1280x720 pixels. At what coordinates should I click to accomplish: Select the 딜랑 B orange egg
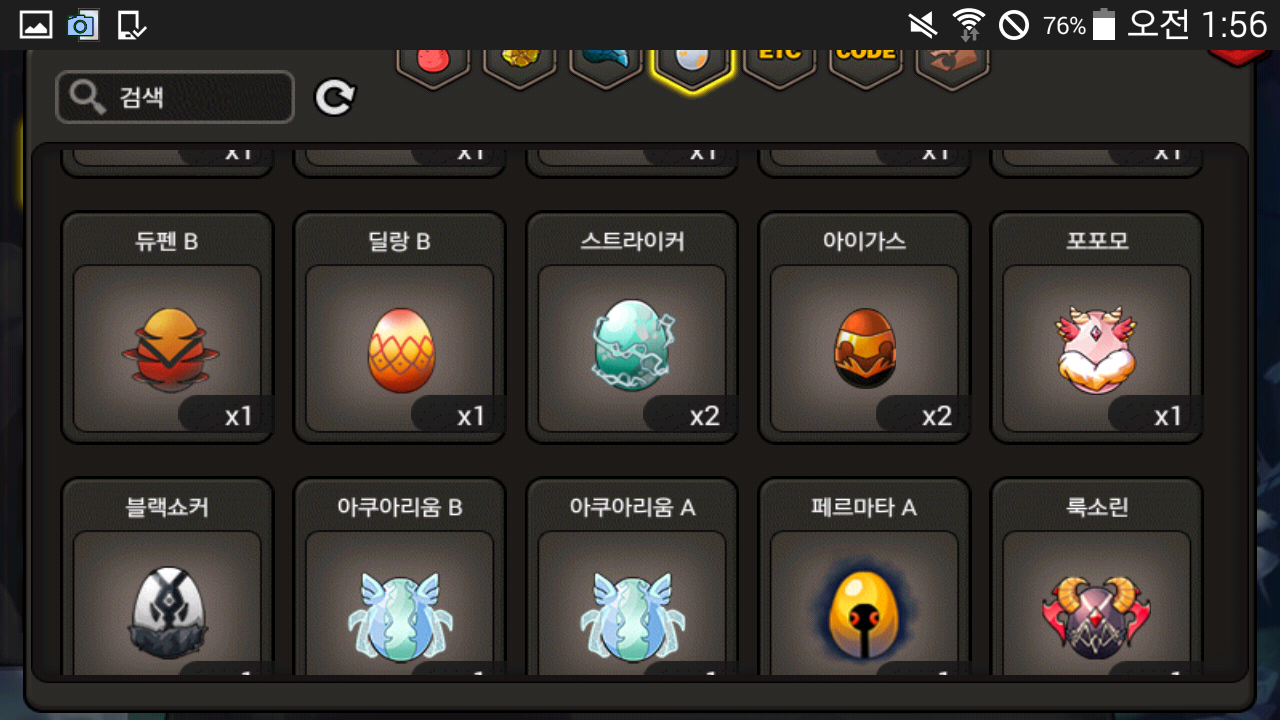point(399,328)
